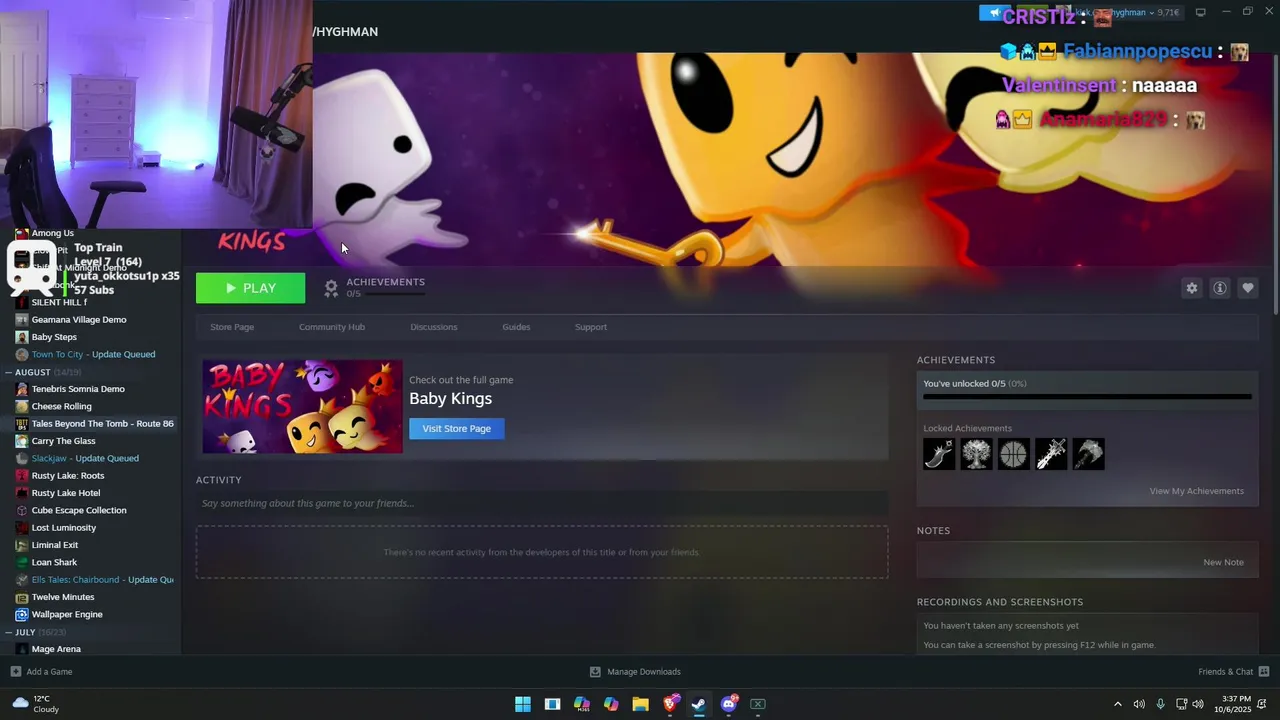The height and width of the screenshot is (720, 1280).
Task: Open the Xbox Game Bar taskbar icon
Action: (758, 704)
